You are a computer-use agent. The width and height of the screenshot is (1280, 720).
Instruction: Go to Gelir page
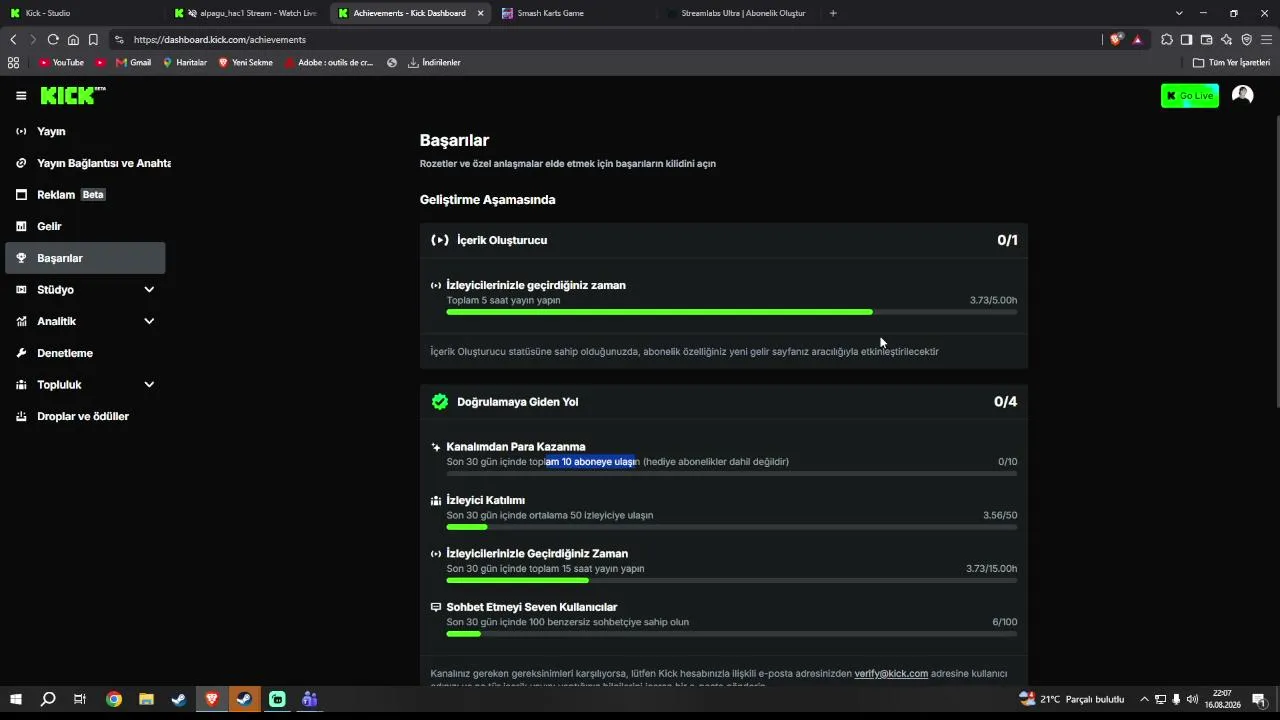pyautogui.click(x=86, y=226)
